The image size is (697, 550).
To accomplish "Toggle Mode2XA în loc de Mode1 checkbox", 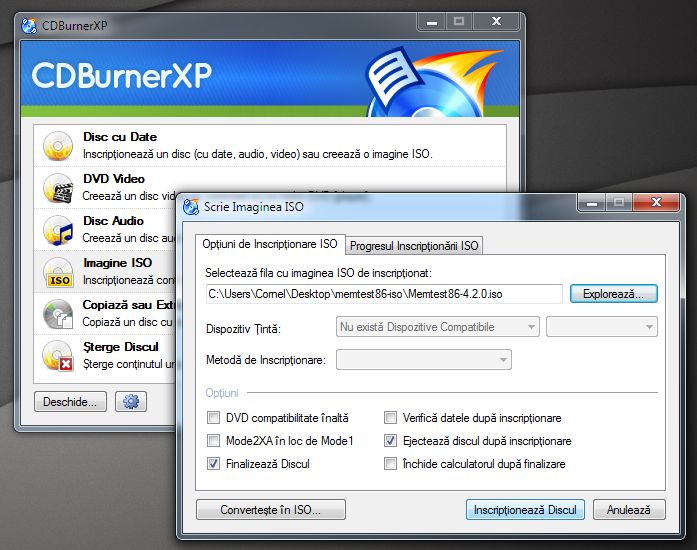I will [x=213, y=441].
